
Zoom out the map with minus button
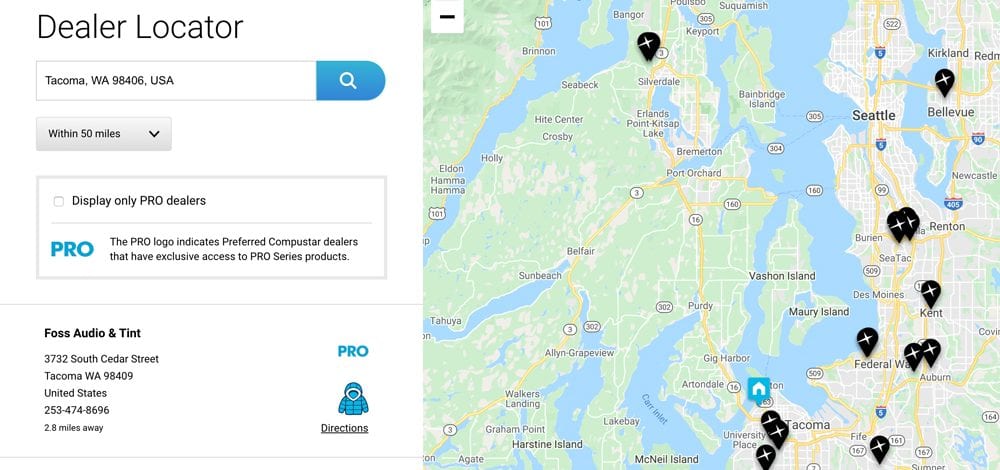[447, 17]
